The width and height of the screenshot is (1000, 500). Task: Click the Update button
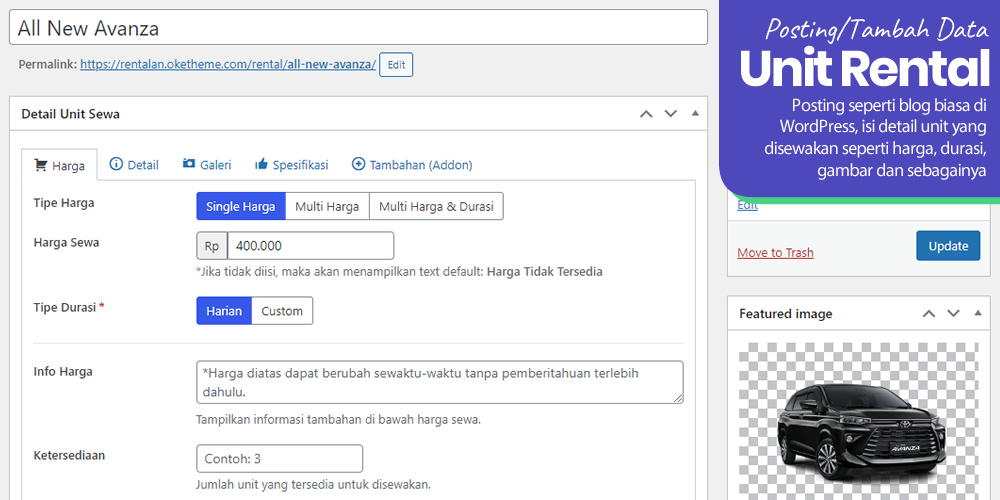pyautogui.click(x=948, y=246)
